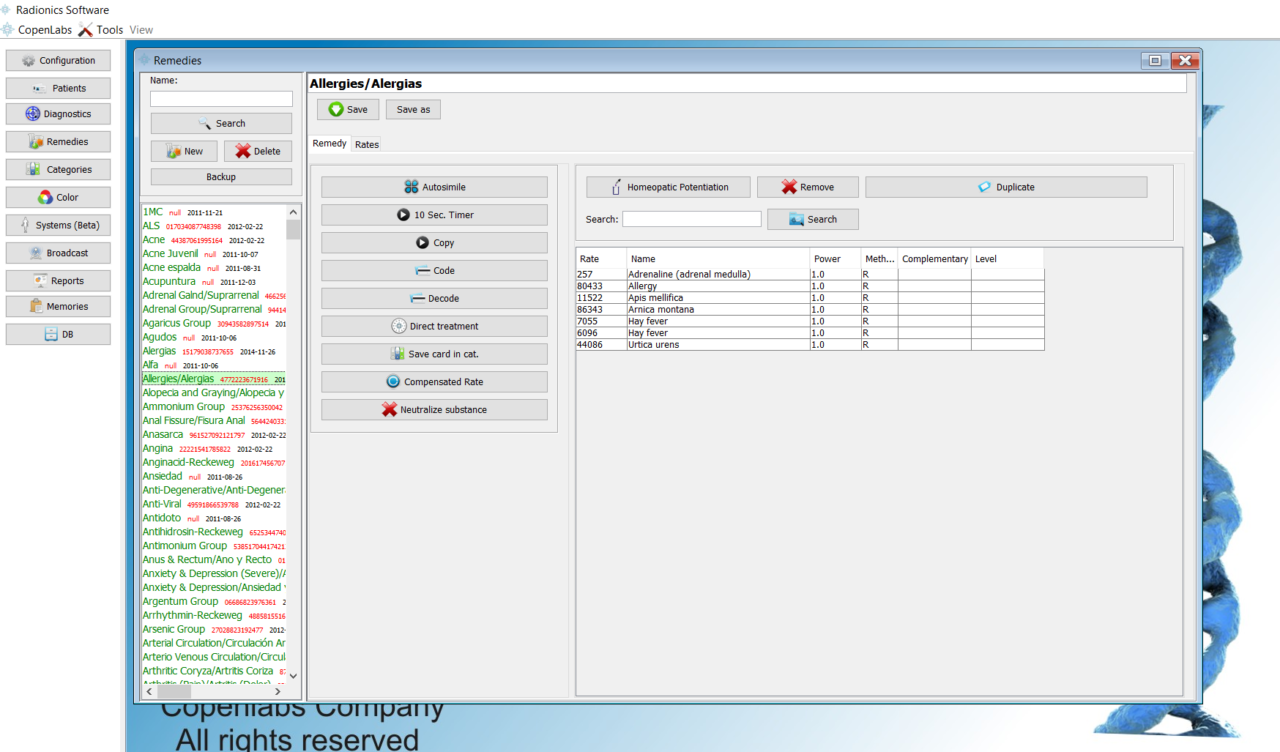This screenshot has height=752, width=1280.
Task: Select Anti-Viral in remedies list
Action: coord(162,504)
